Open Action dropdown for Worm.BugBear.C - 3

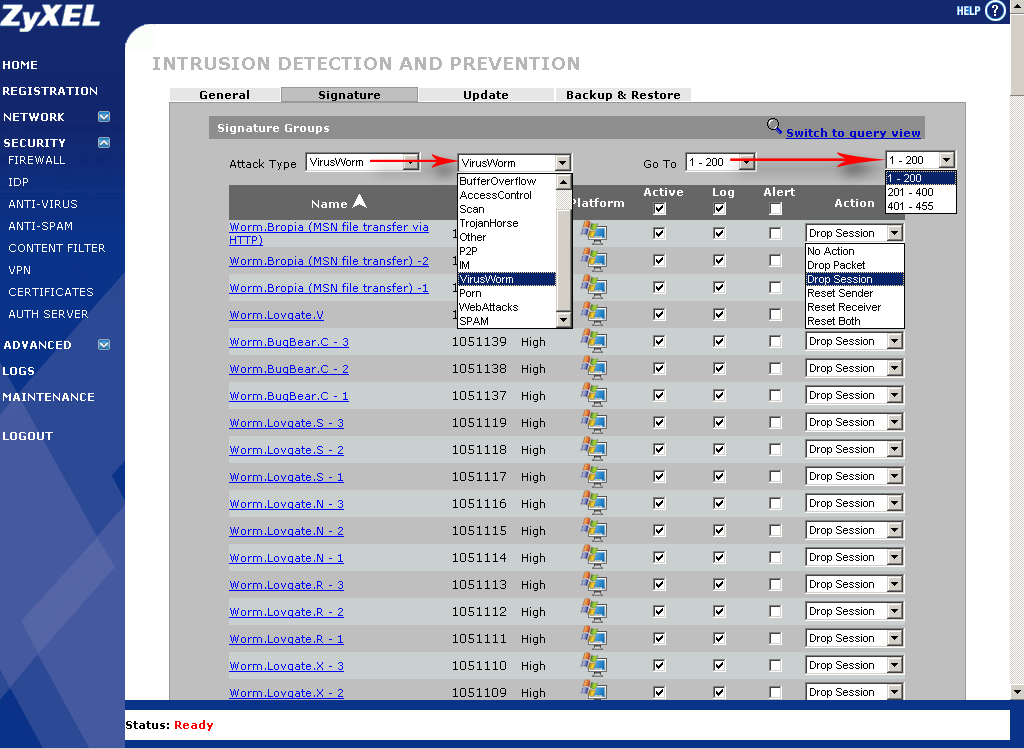(x=854, y=341)
